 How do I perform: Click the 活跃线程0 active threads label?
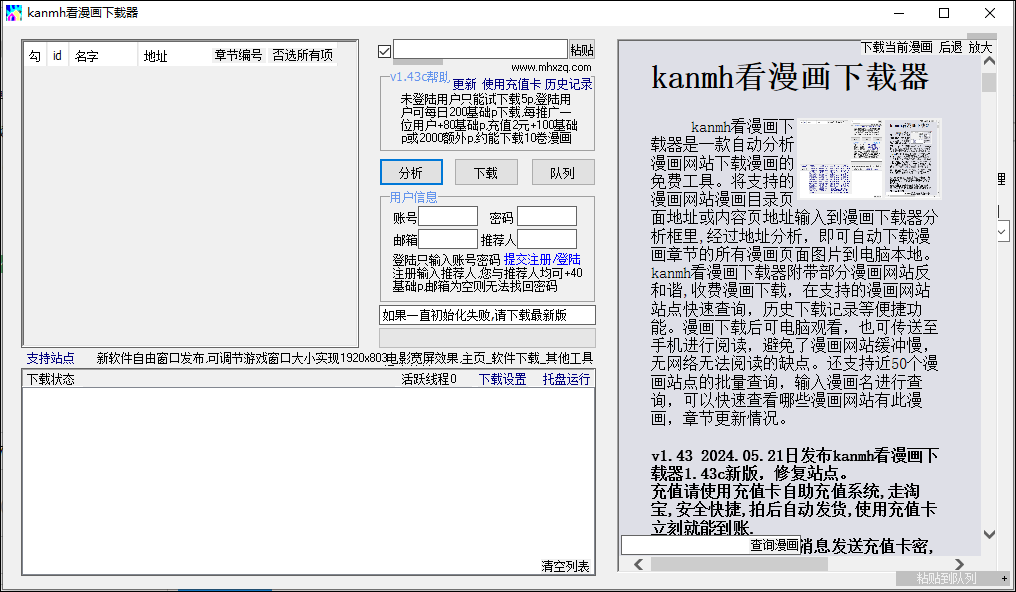pyautogui.click(x=429, y=379)
